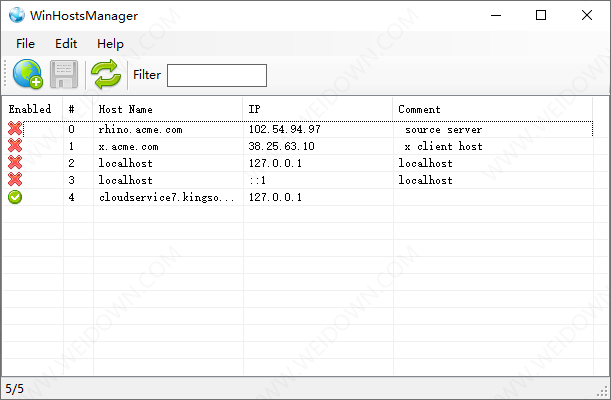This screenshot has width=611, height=400.
Task: Toggle enabled status for x.acme.com
Action: click(15, 146)
